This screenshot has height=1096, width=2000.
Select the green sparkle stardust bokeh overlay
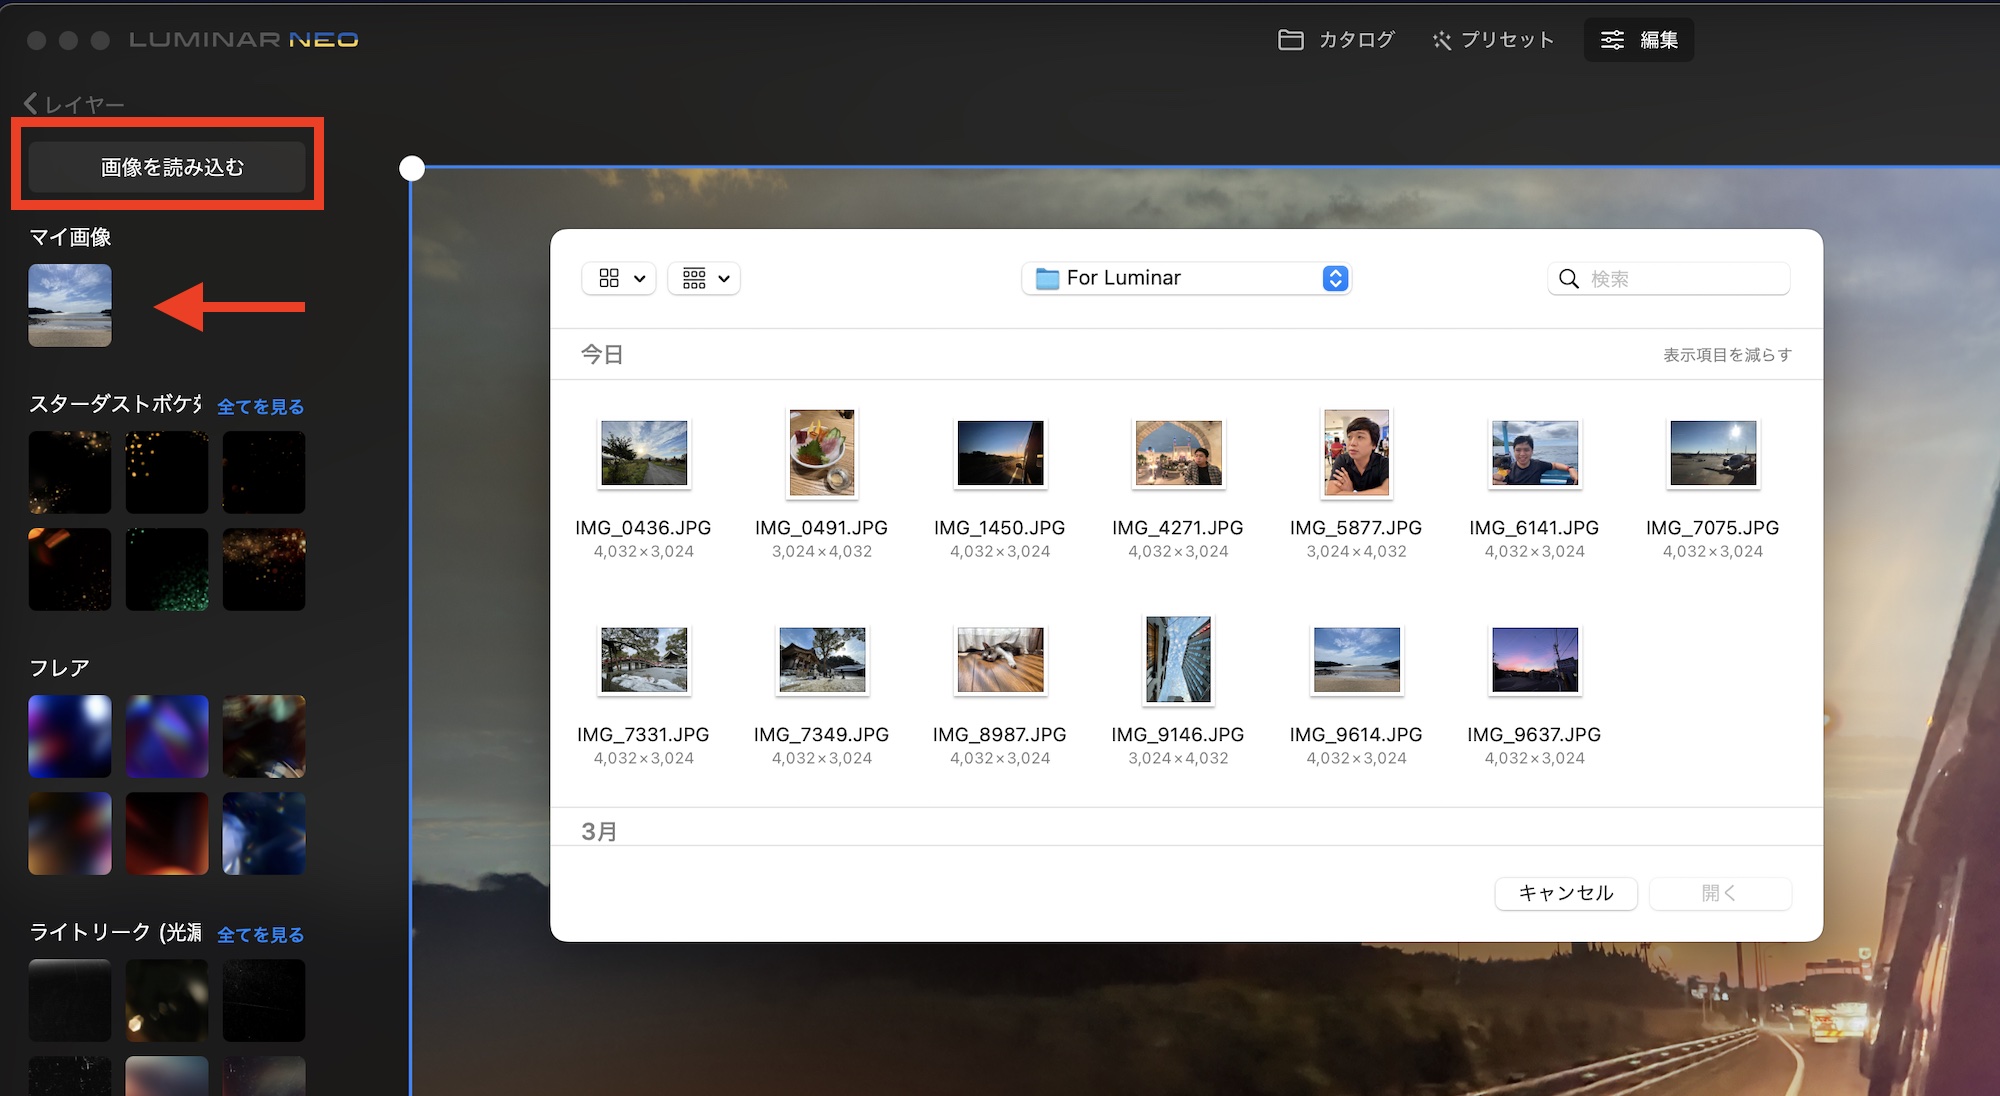click(167, 570)
